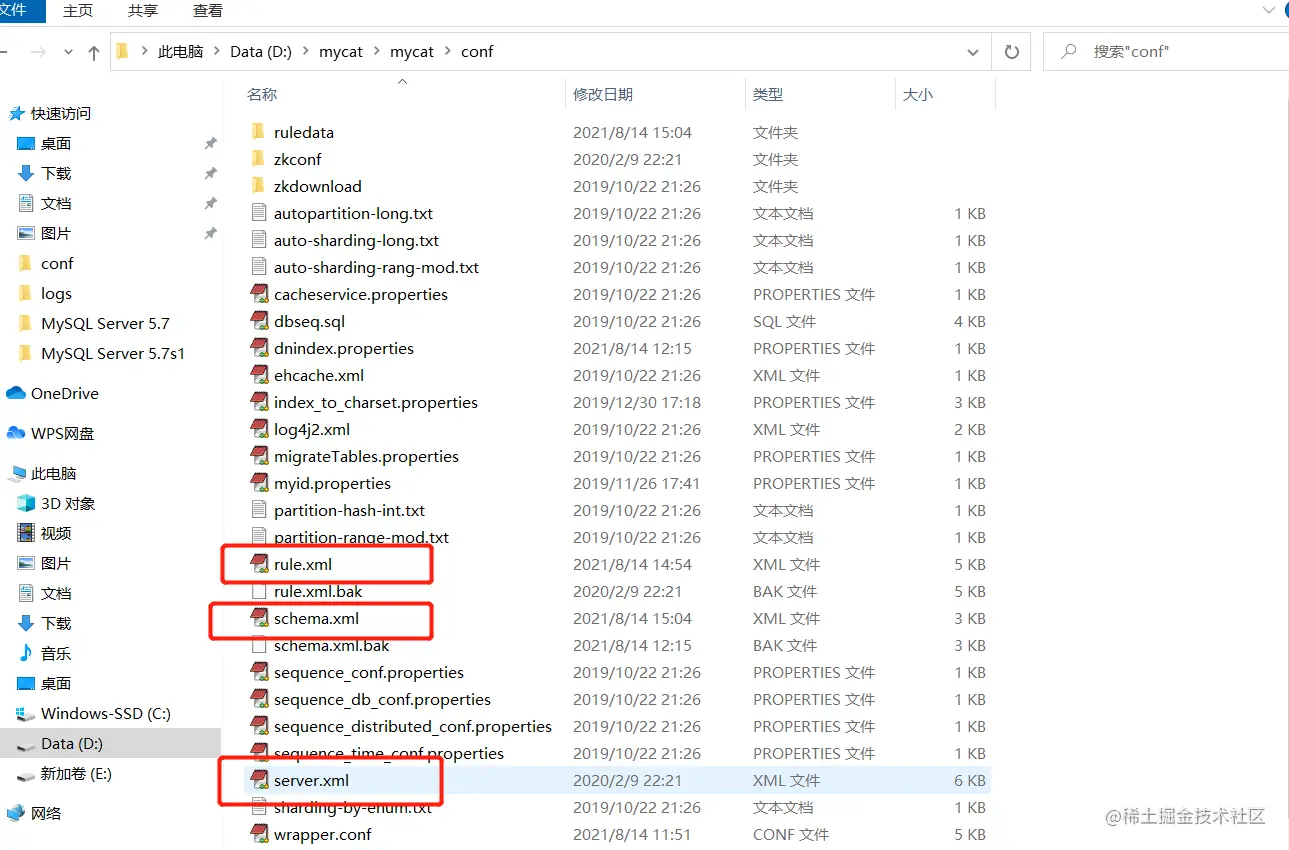Select 快速访问 in the navigation pane
Image resolution: width=1289 pixels, height=850 pixels.
coord(61,113)
